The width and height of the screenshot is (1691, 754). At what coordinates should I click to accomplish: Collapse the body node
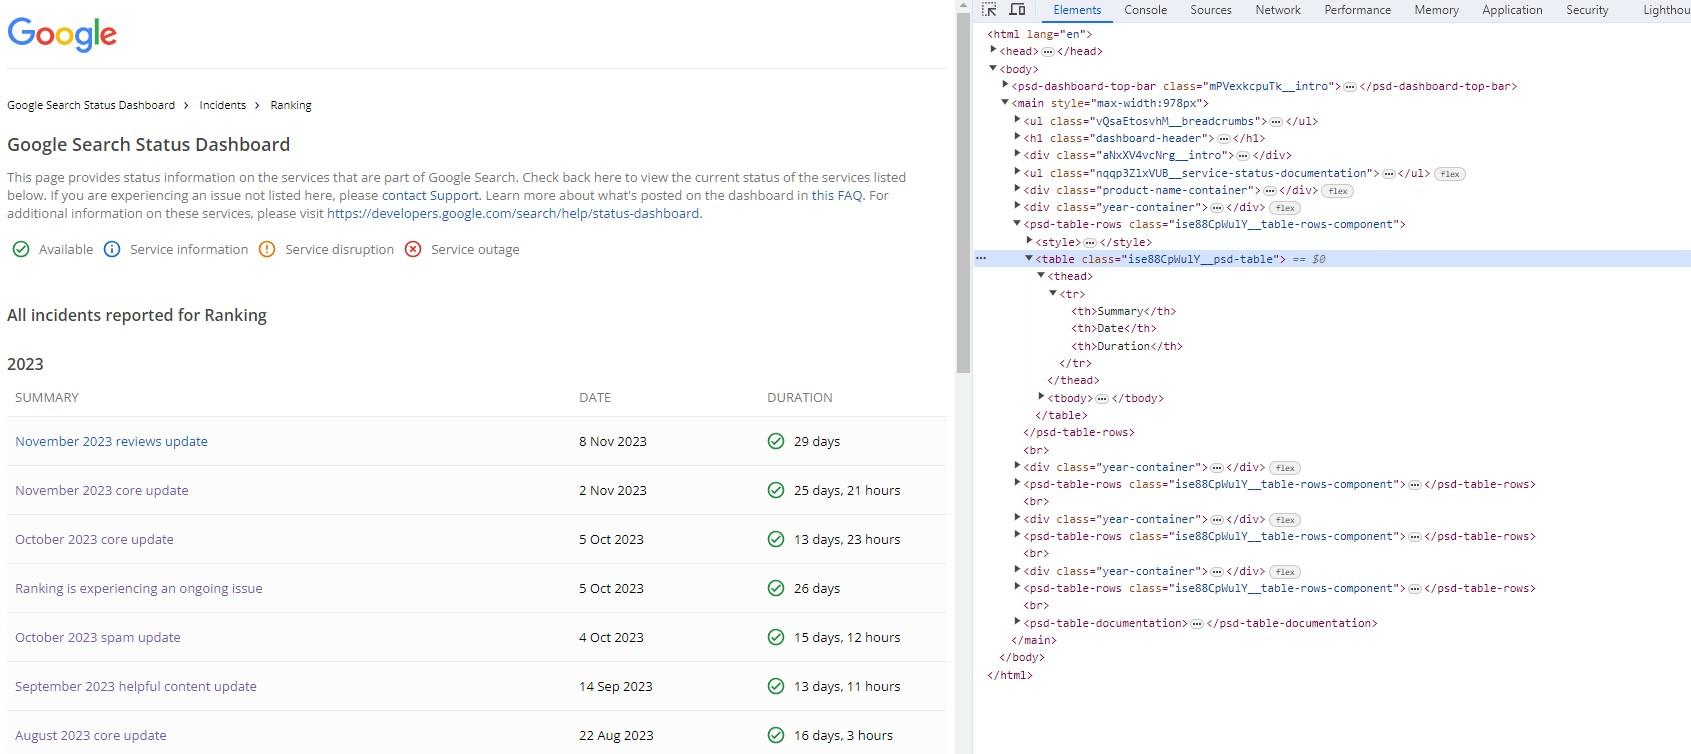993,69
